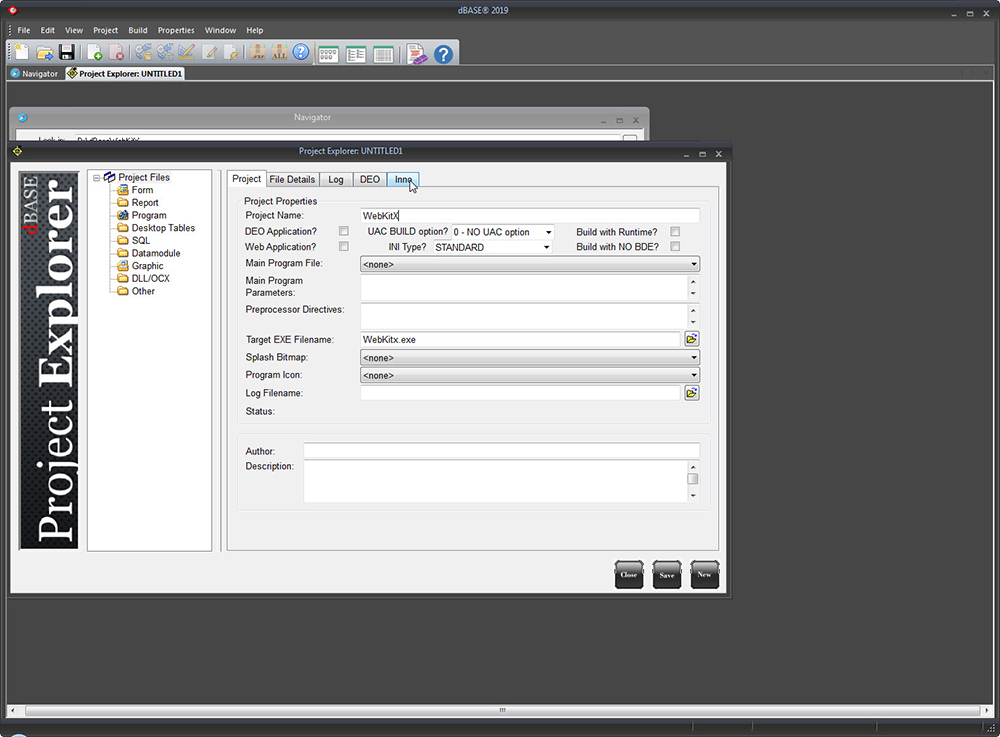Click the Description text area
This screenshot has width=1000, height=737.
496,481
